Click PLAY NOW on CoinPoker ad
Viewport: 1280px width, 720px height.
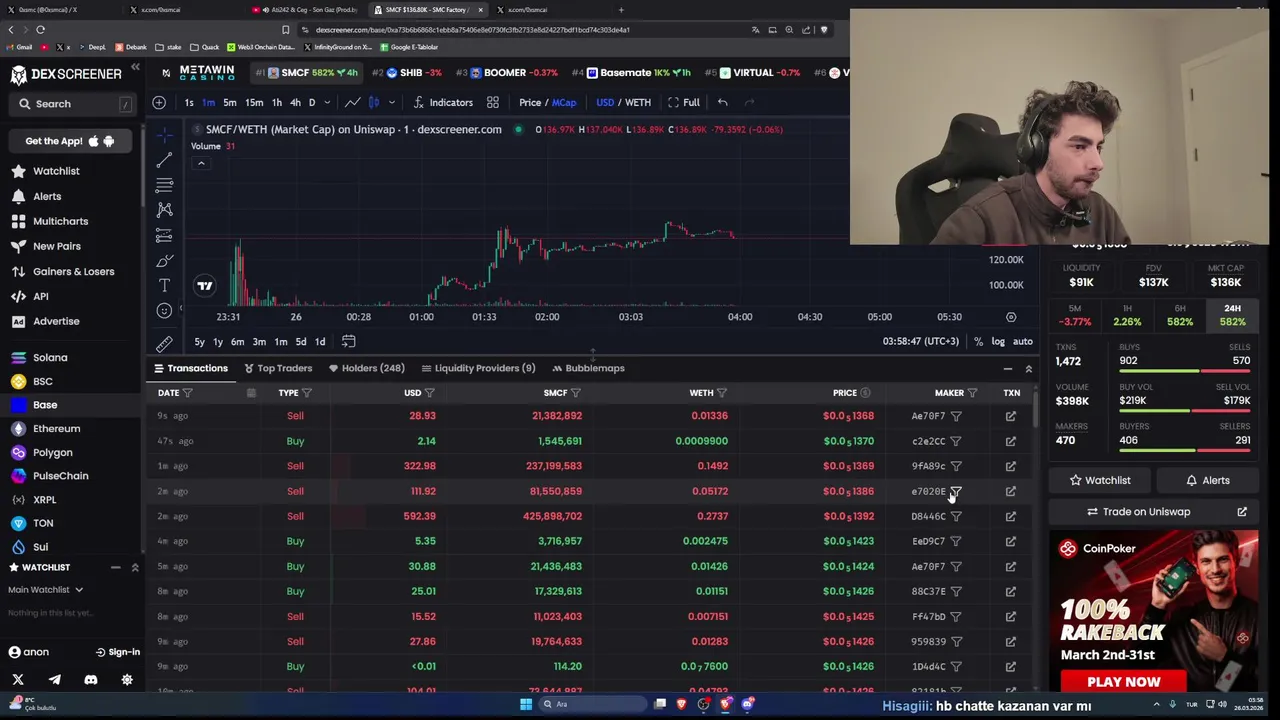pyautogui.click(x=1123, y=682)
